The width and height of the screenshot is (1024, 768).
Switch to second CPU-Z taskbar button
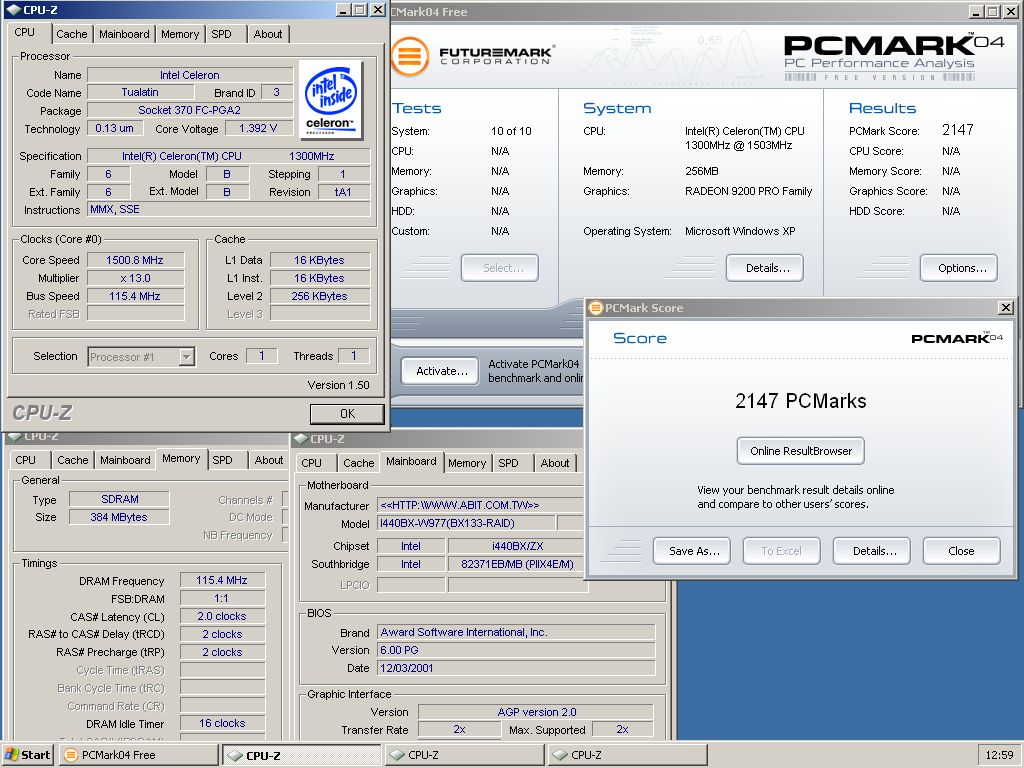pyautogui.click(x=464, y=755)
